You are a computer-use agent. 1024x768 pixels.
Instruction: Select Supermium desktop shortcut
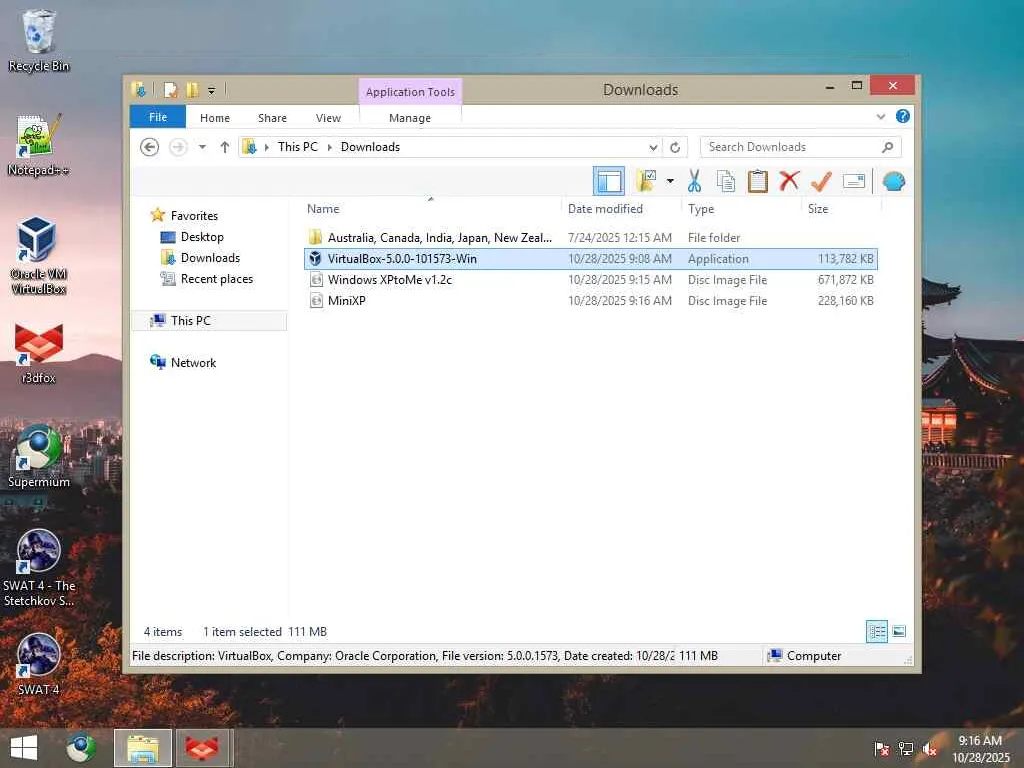tap(39, 456)
